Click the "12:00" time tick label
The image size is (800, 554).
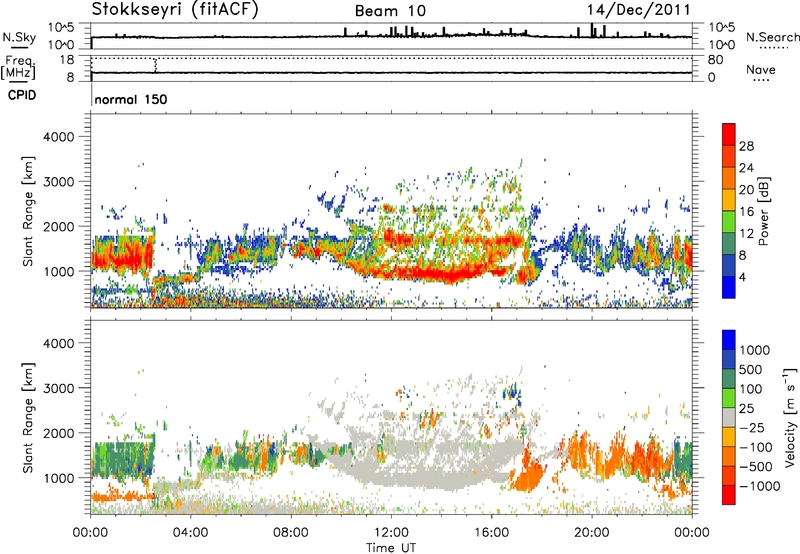point(391,533)
